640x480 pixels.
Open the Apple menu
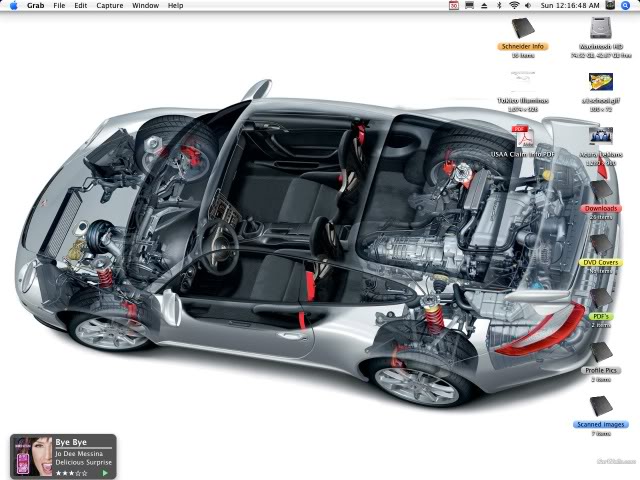[14, 5]
